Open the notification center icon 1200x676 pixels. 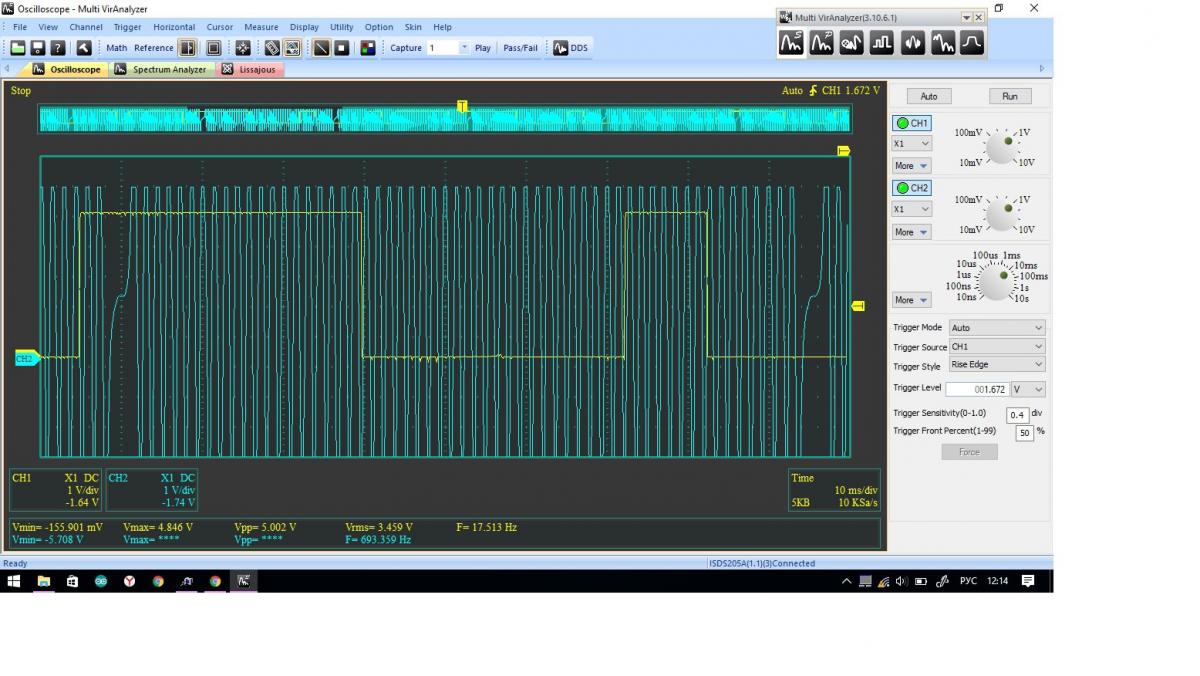coord(1028,581)
